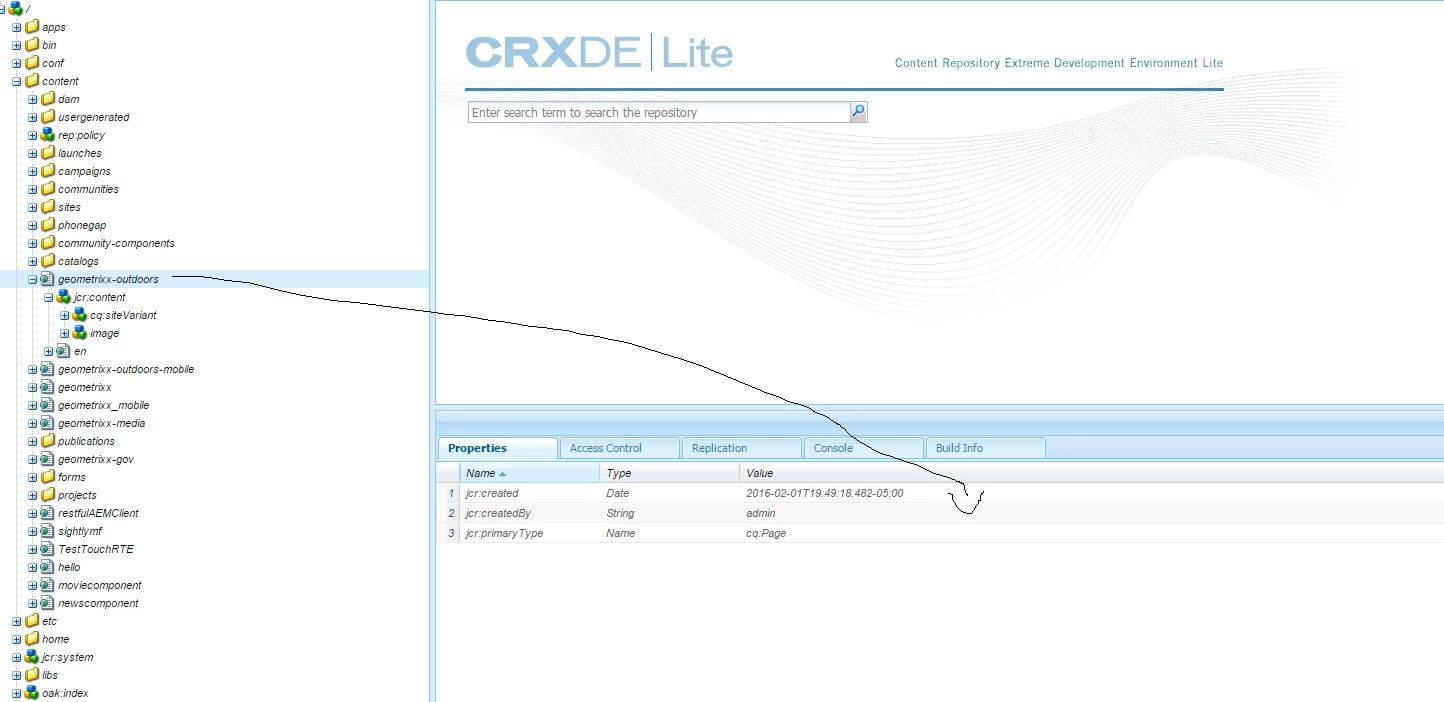Viewport: 1444px width, 702px height.
Task: Click the conf folder icon
Action: click(x=32, y=63)
